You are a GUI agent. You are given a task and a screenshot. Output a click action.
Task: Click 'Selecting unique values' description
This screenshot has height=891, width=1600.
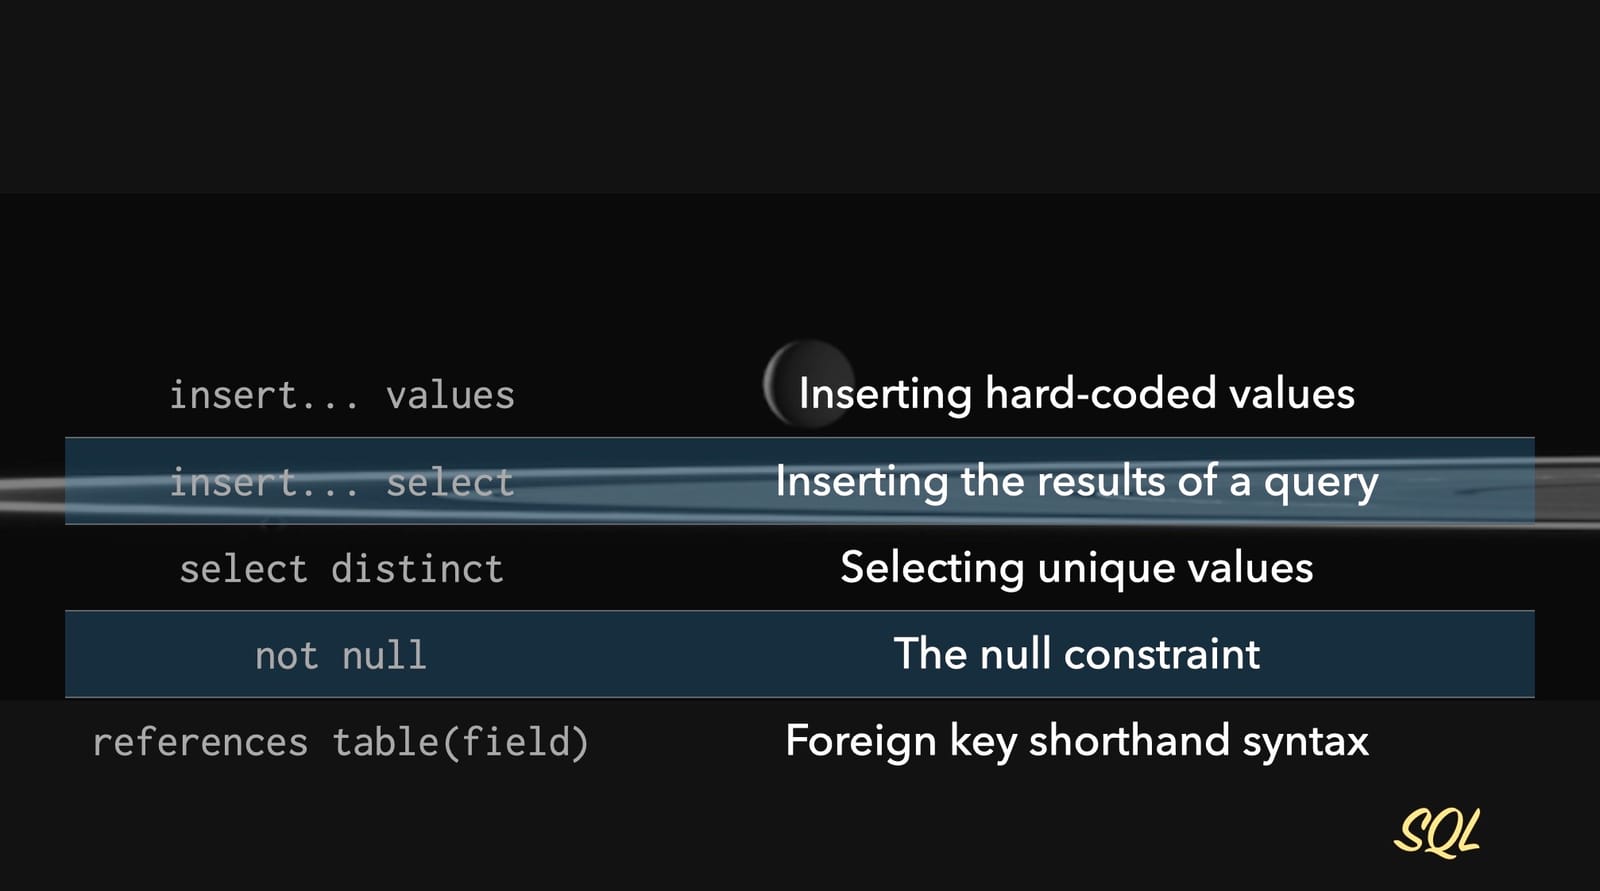pyautogui.click(x=1076, y=567)
